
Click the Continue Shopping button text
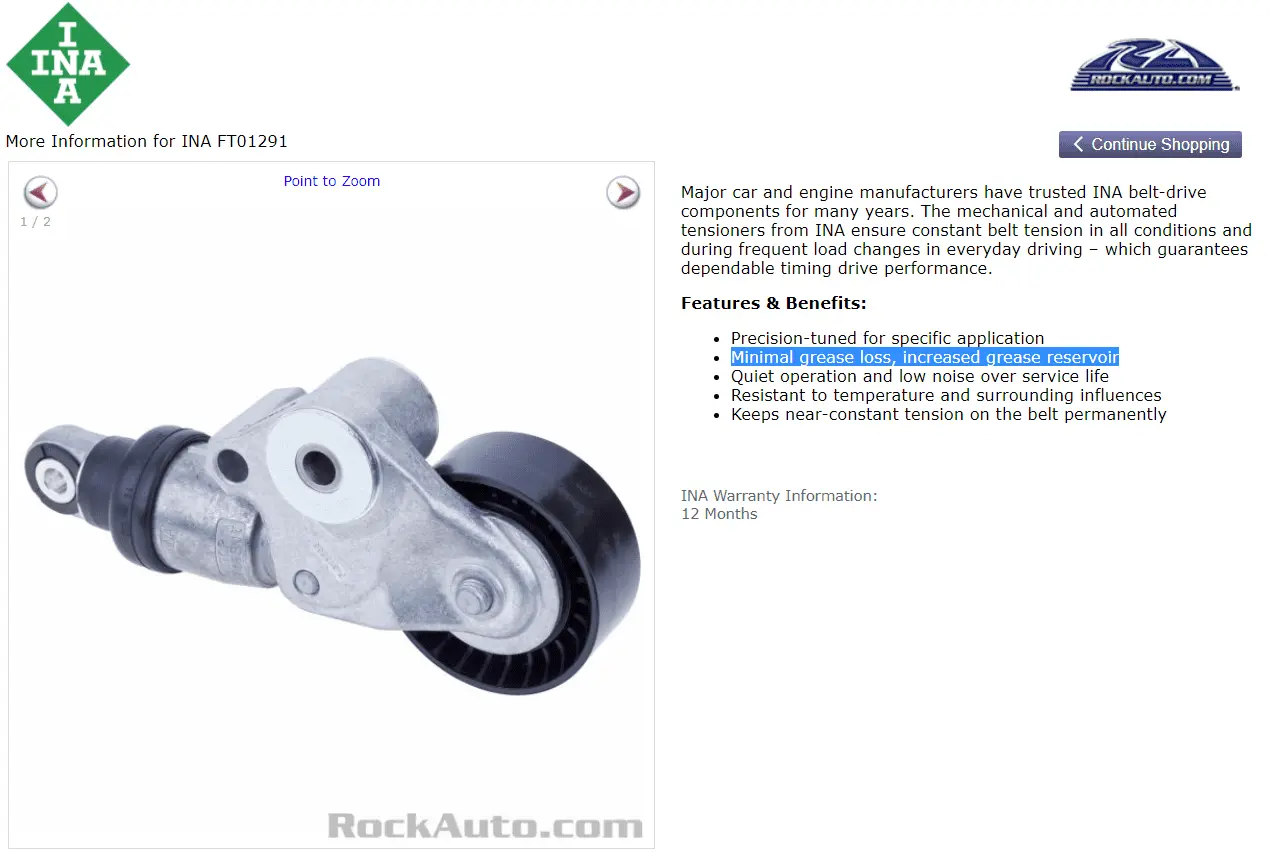1160,144
